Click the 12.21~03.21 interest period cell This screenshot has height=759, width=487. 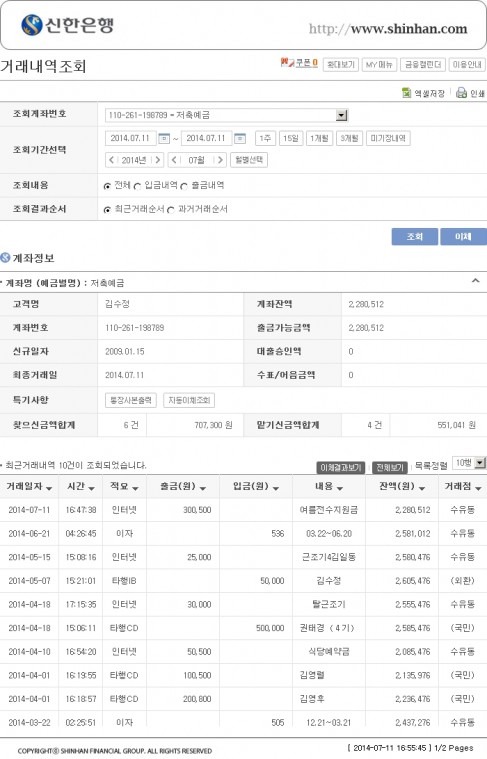pyautogui.click(x=329, y=722)
